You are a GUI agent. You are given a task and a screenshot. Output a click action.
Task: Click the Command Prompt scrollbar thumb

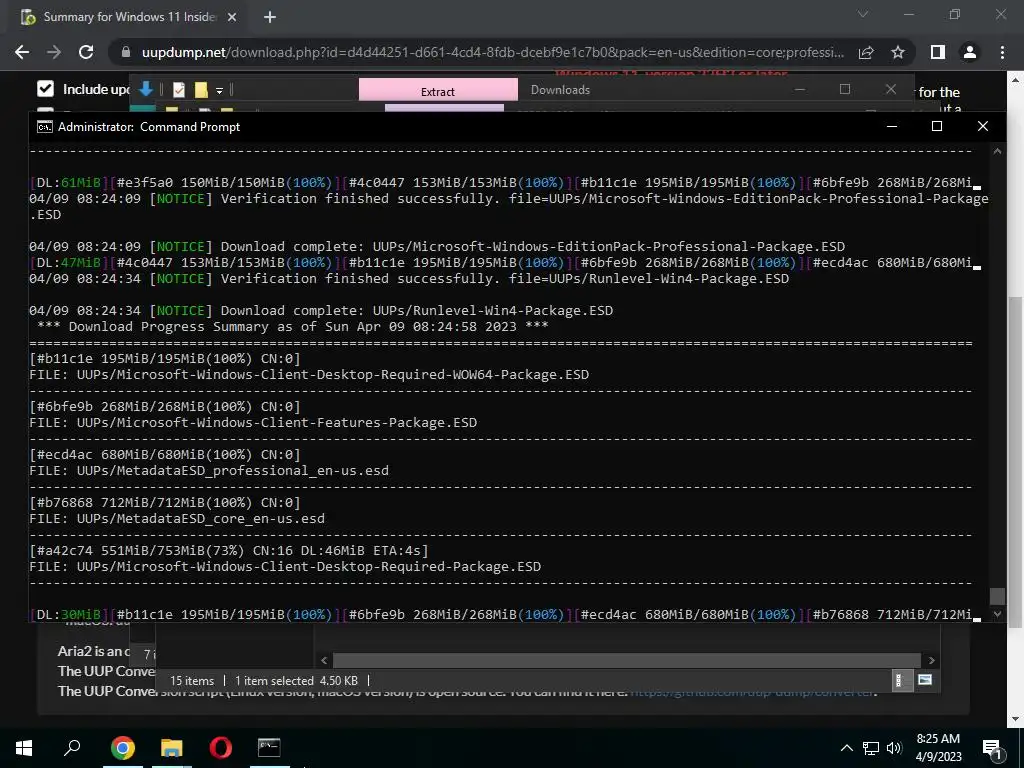coord(997,596)
